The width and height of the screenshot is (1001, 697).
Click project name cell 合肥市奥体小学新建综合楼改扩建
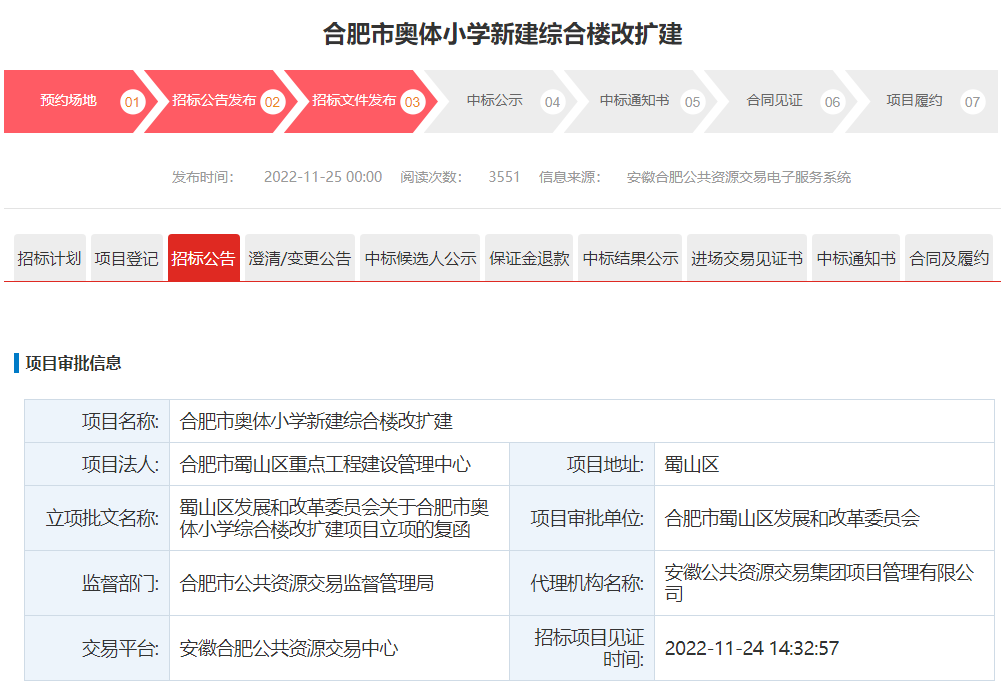582,421
